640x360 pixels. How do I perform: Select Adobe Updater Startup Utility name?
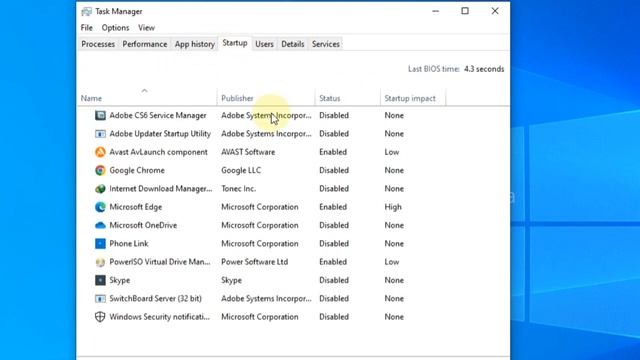click(x=160, y=134)
